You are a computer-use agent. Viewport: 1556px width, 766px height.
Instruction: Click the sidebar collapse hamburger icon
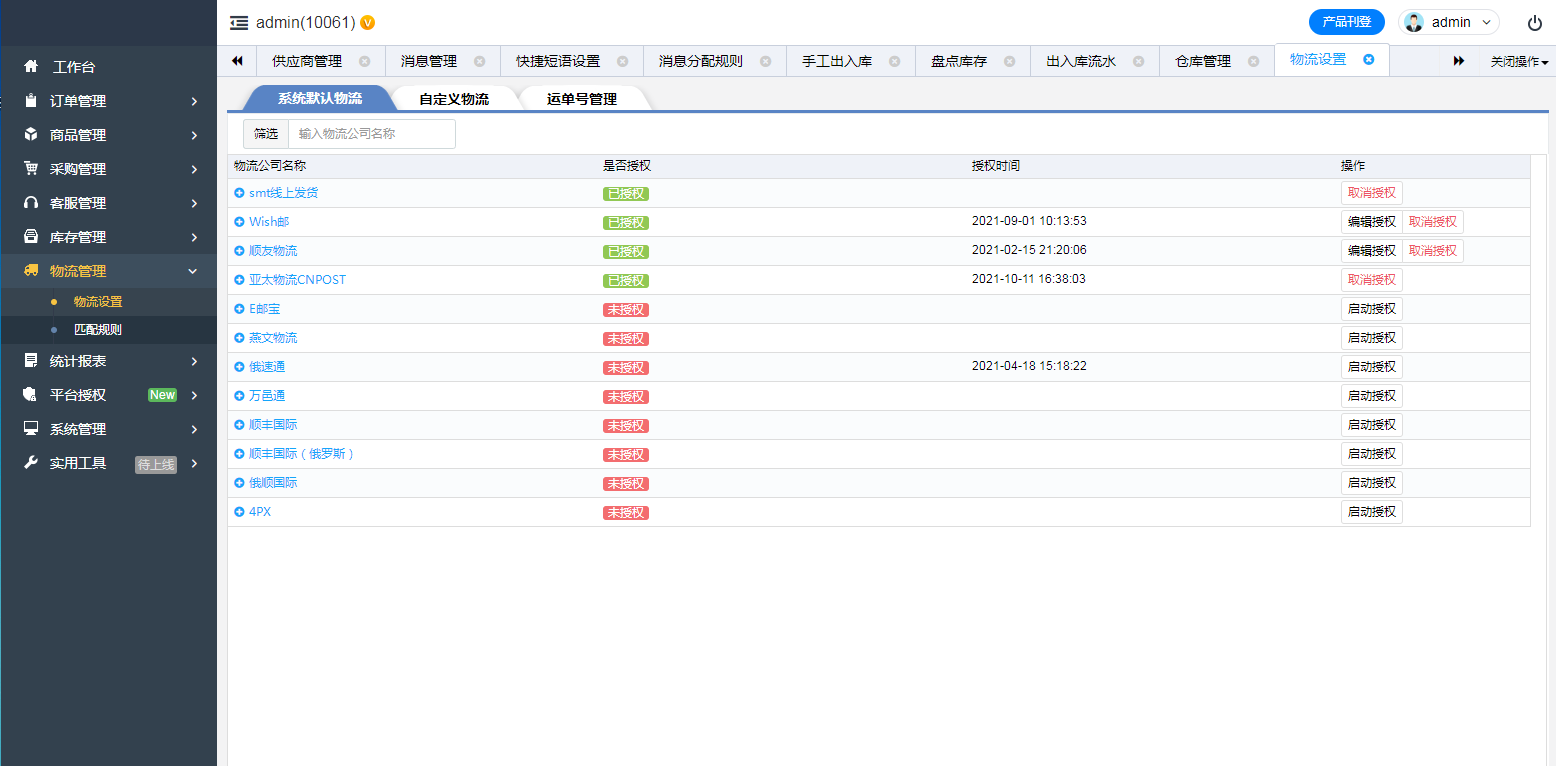pyautogui.click(x=239, y=23)
